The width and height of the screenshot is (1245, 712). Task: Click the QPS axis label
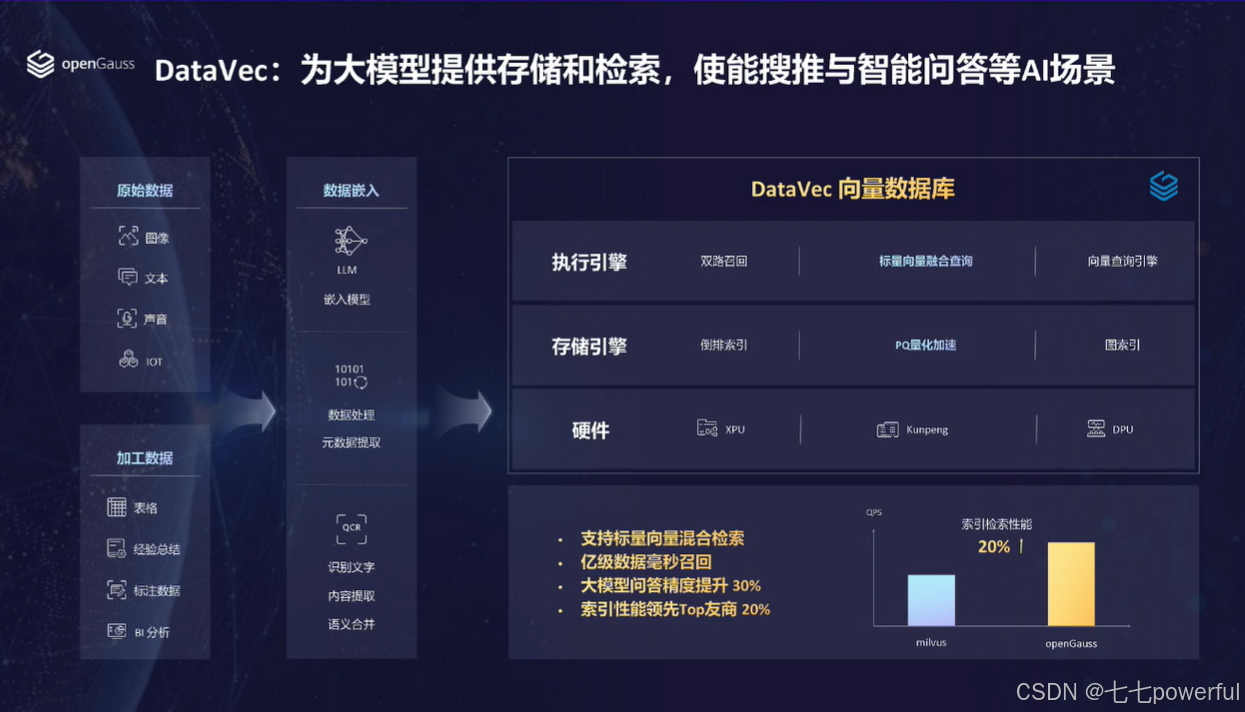(x=874, y=512)
